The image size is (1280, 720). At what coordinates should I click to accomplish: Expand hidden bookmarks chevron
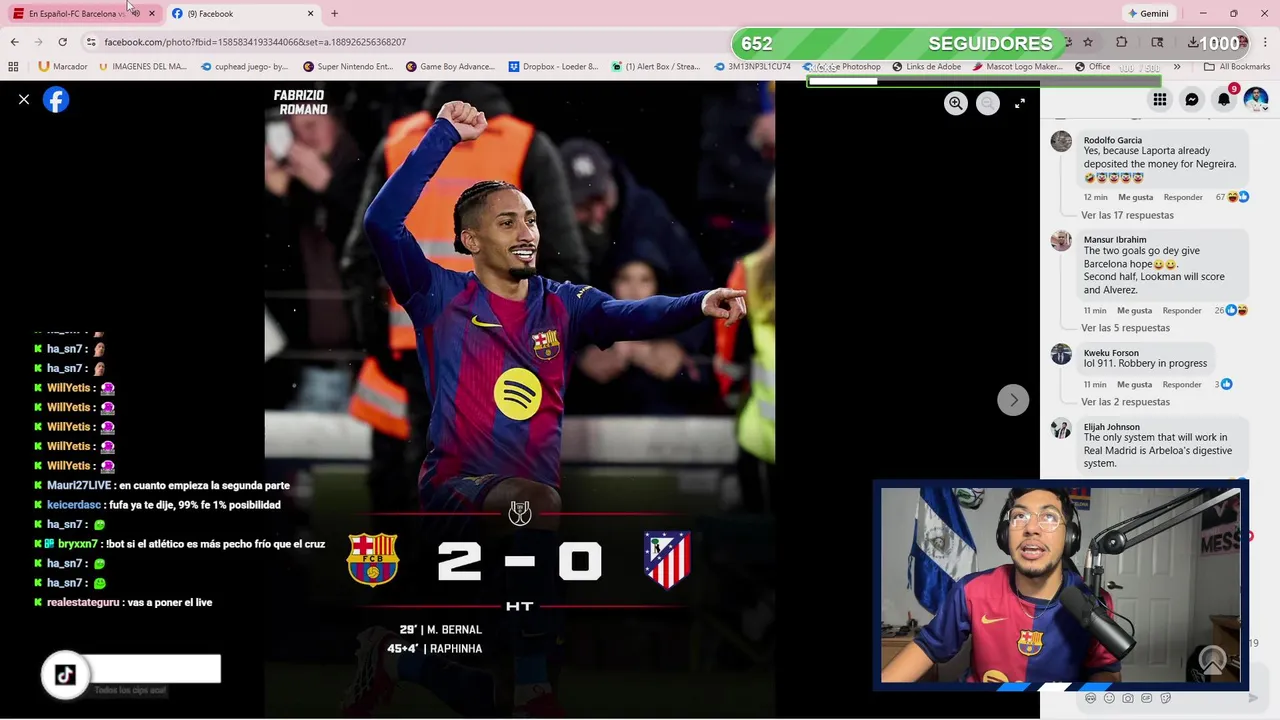(x=1177, y=67)
